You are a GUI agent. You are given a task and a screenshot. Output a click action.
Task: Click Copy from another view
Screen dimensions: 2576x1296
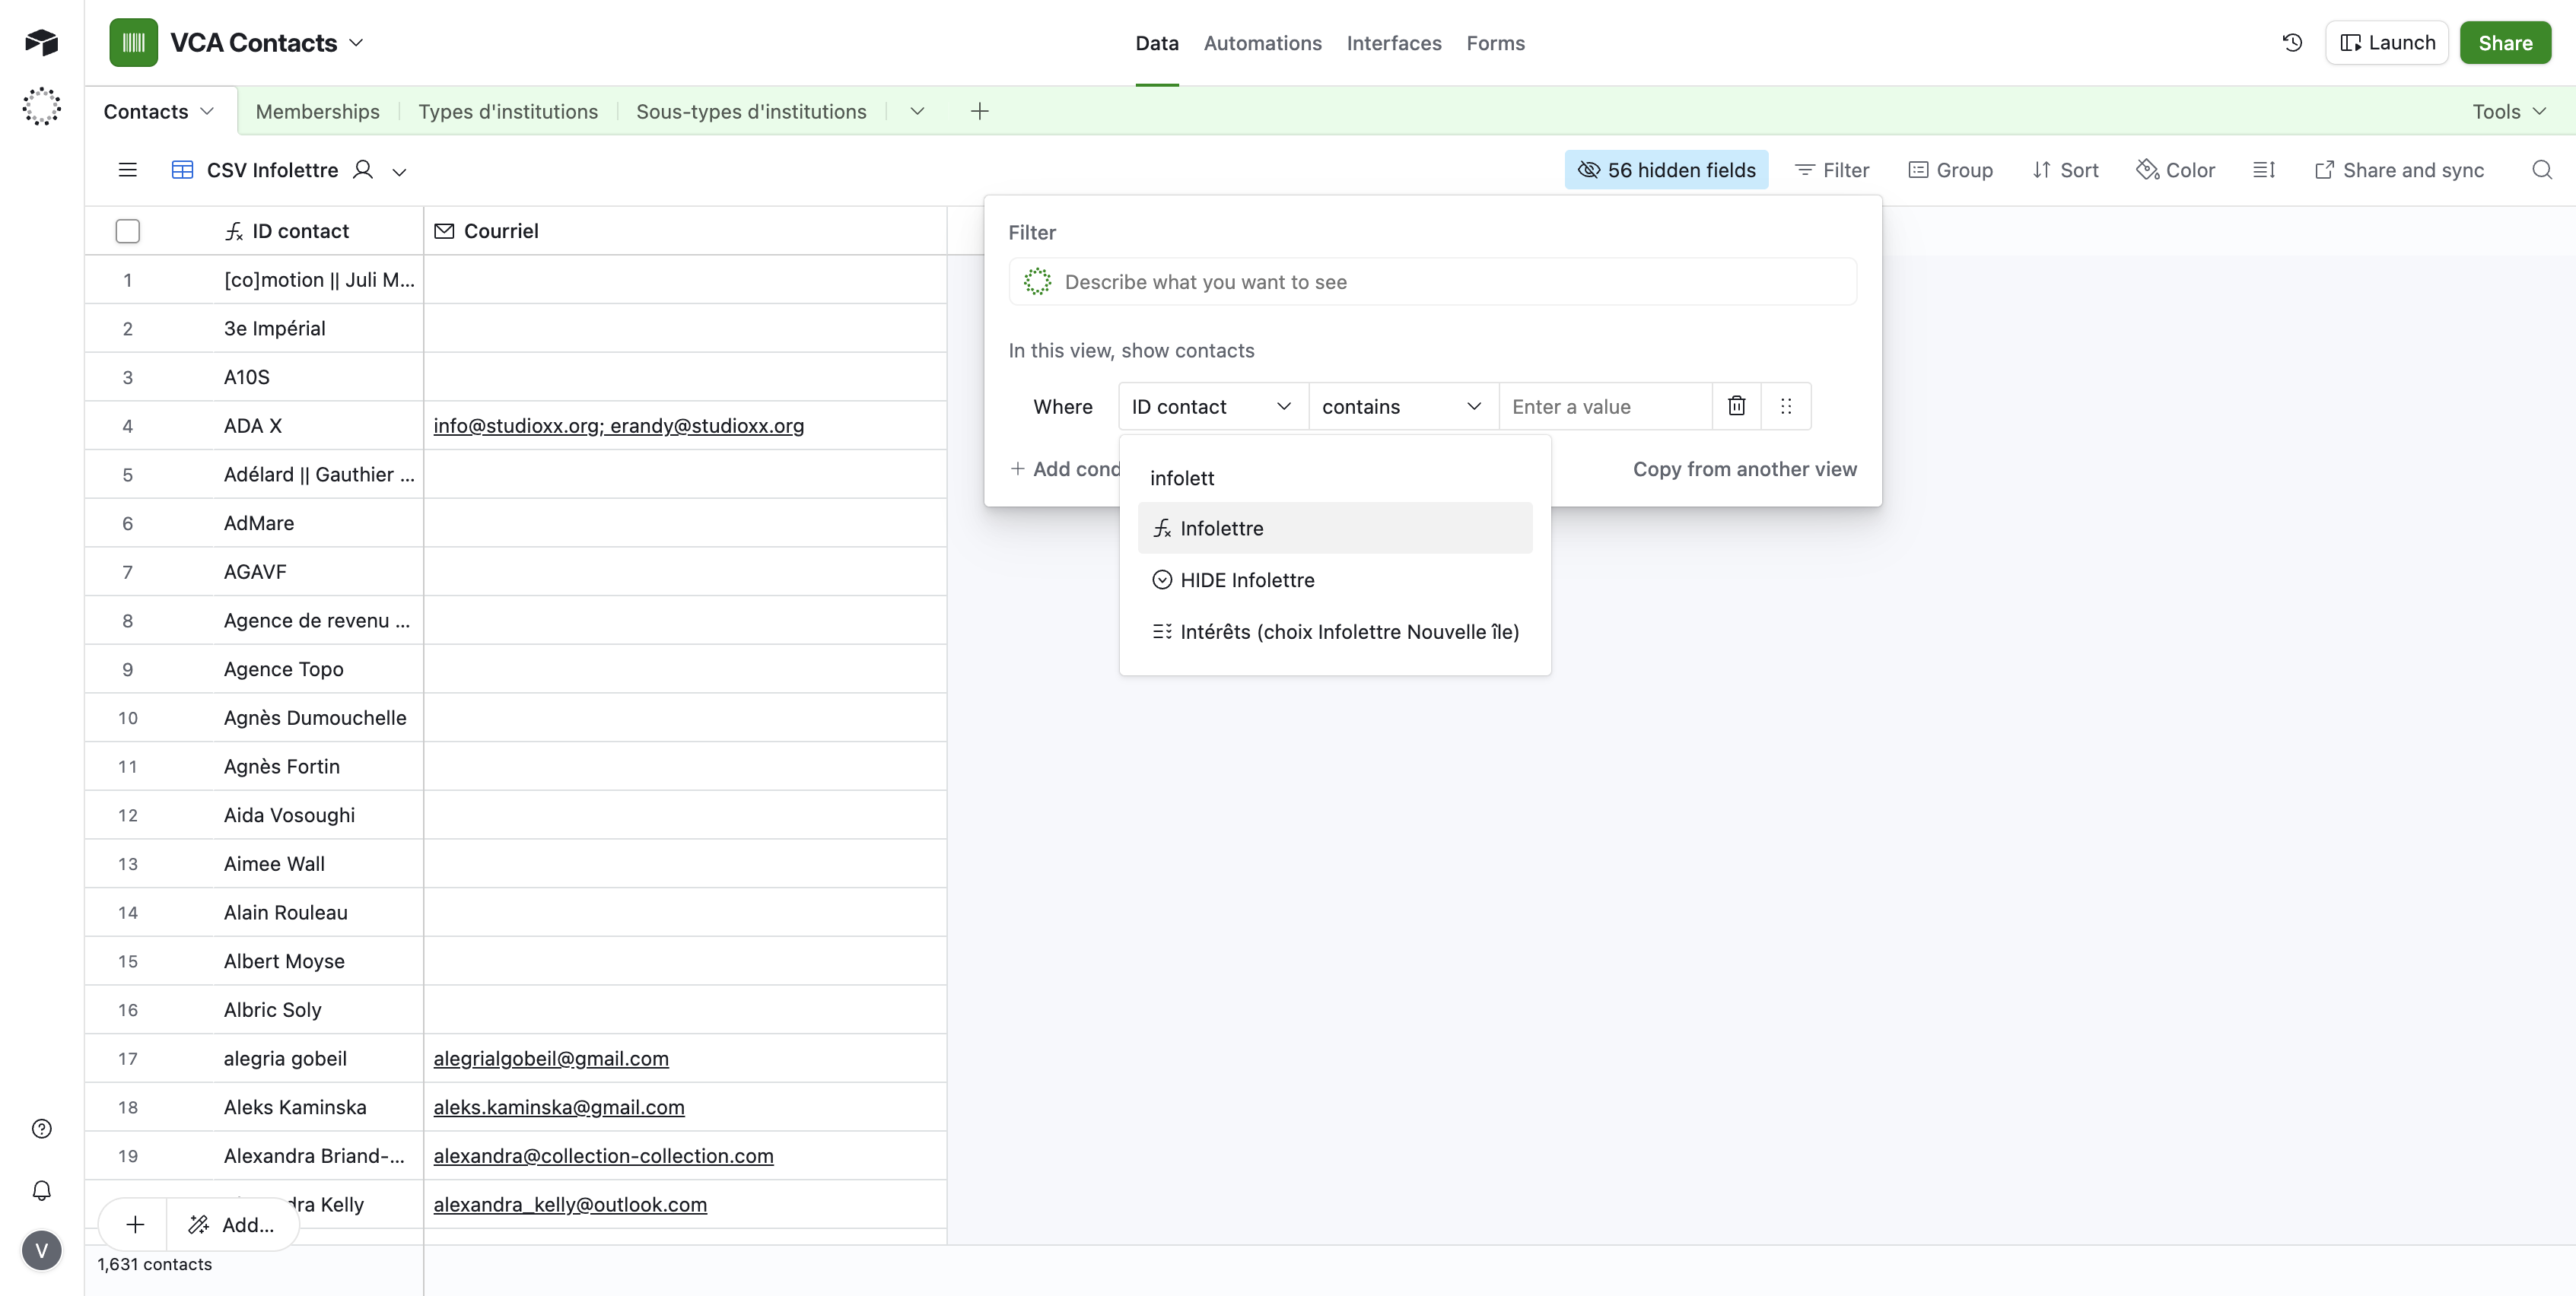click(x=1744, y=469)
